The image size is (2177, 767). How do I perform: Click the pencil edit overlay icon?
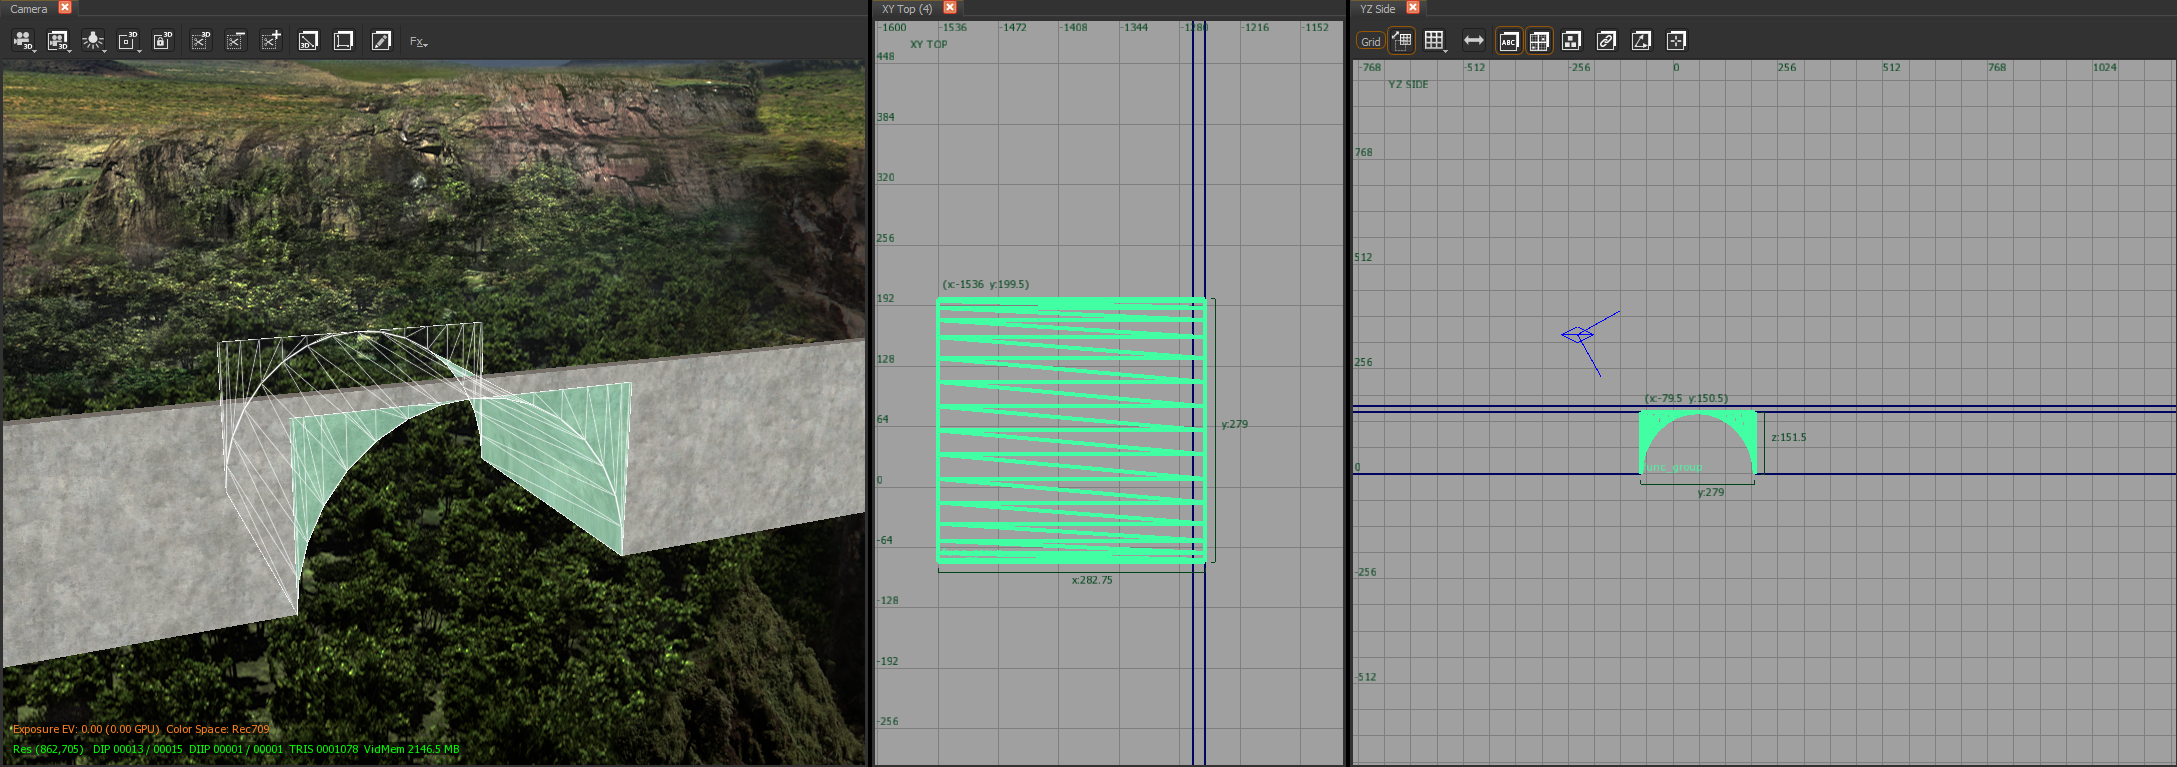pyautogui.click(x=381, y=41)
